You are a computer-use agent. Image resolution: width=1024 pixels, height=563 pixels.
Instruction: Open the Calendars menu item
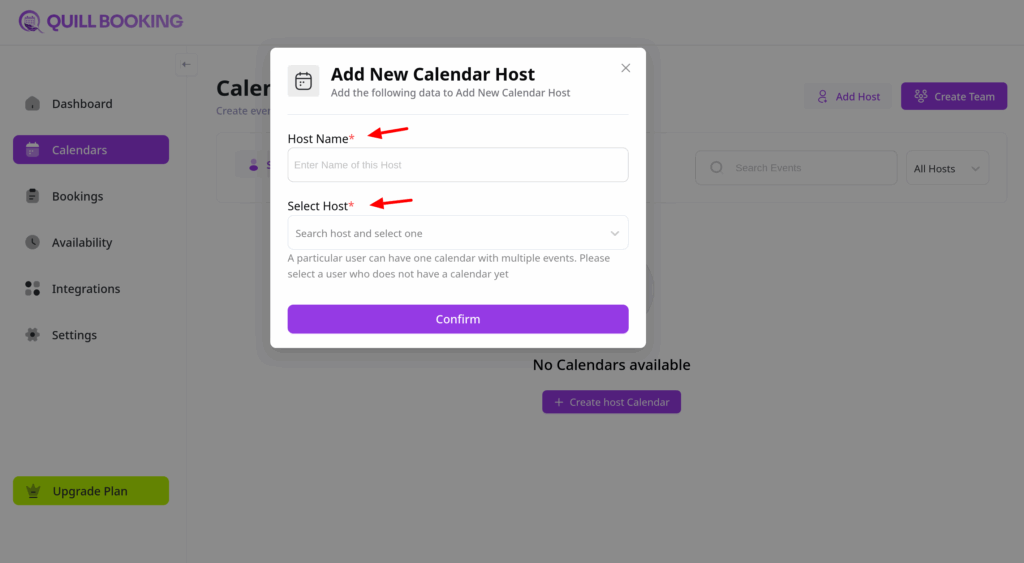90,150
